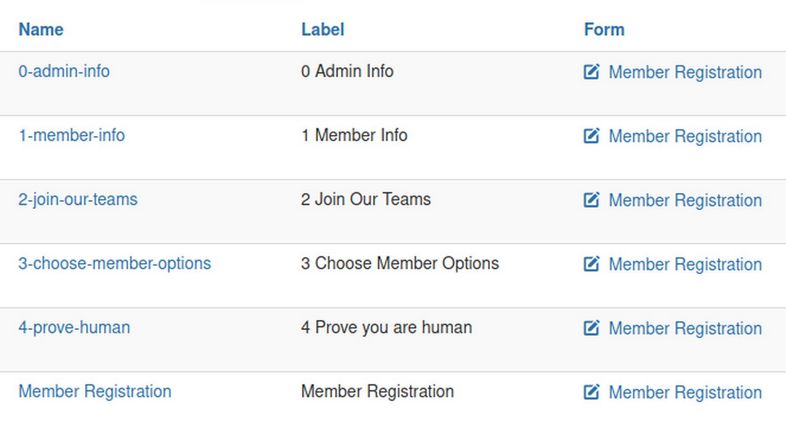Open the 2-join-our-teams group
Screen dimensions: 786x427
tap(78, 199)
